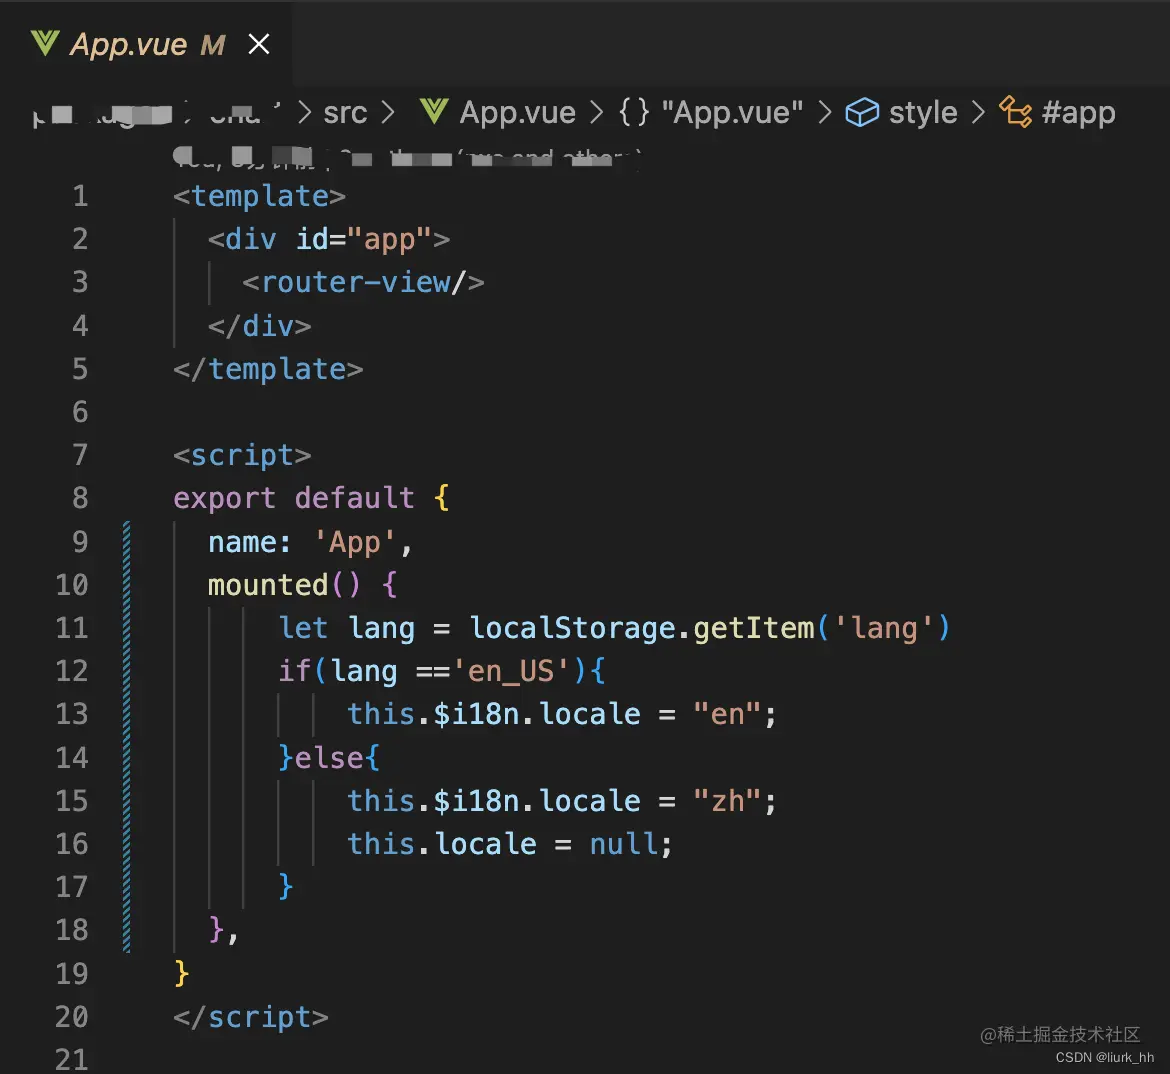Click localStorage.getItem('lang') call
Image resolution: width=1170 pixels, height=1074 pixels.
tap(709, 628)
